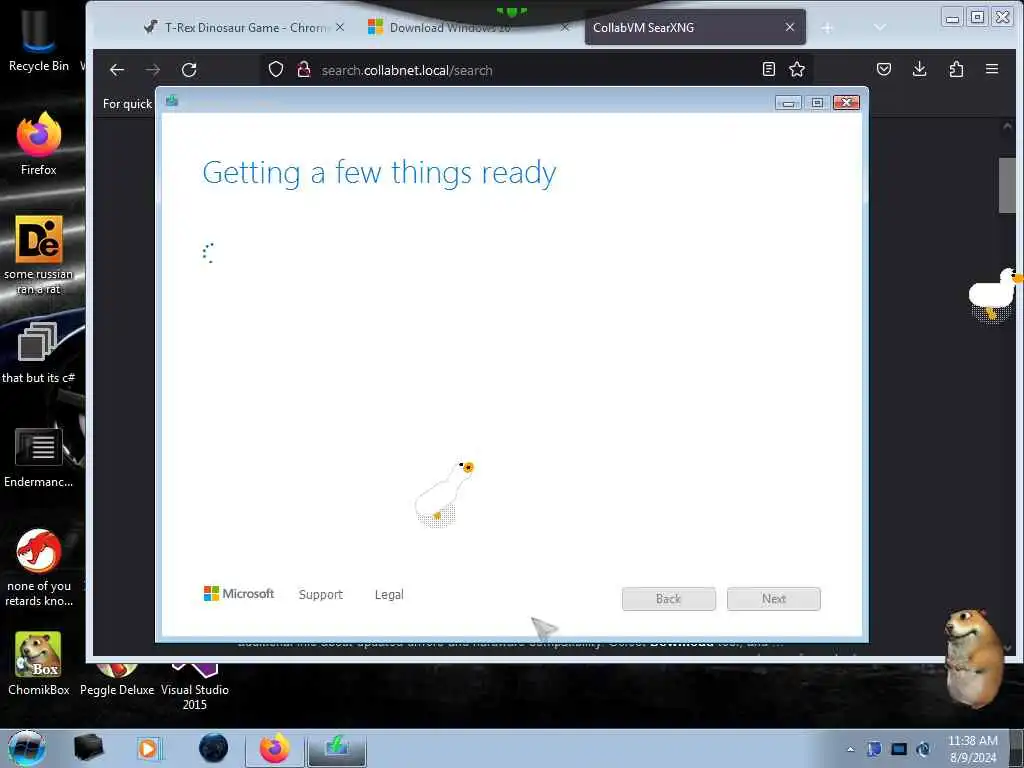Viewport: 1024px width, 768px height.
Task: Launch Firefox from the desktop shortcut
Action: 39,144
